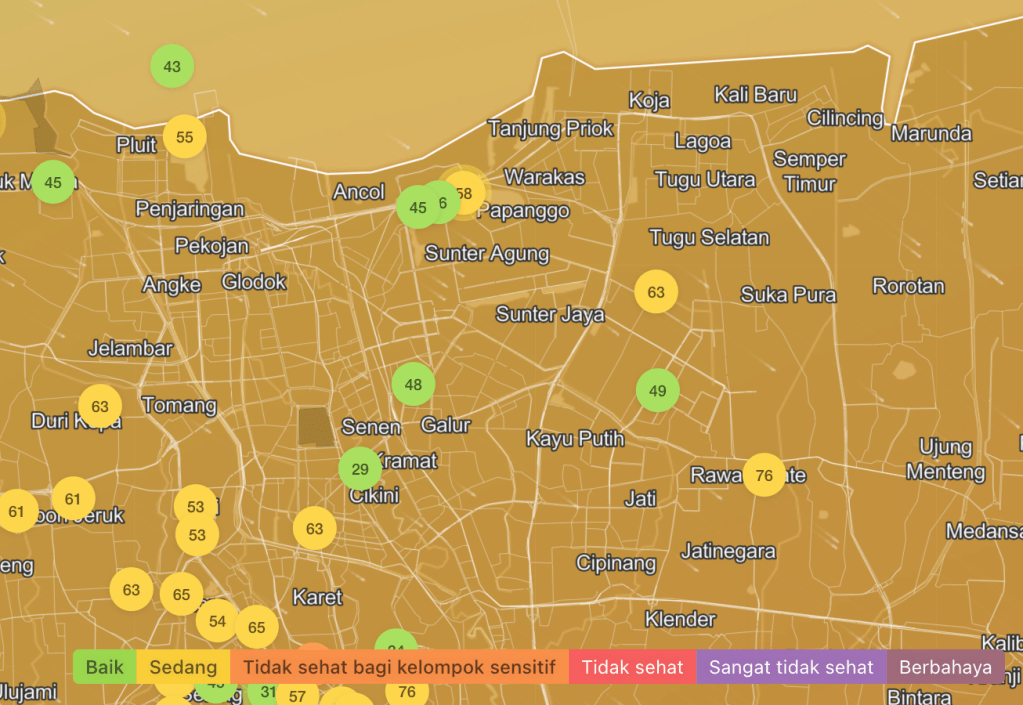Open the 63 marker at Duri Kepa
Screen dimensions: 1023x705
tap(100, 407)
